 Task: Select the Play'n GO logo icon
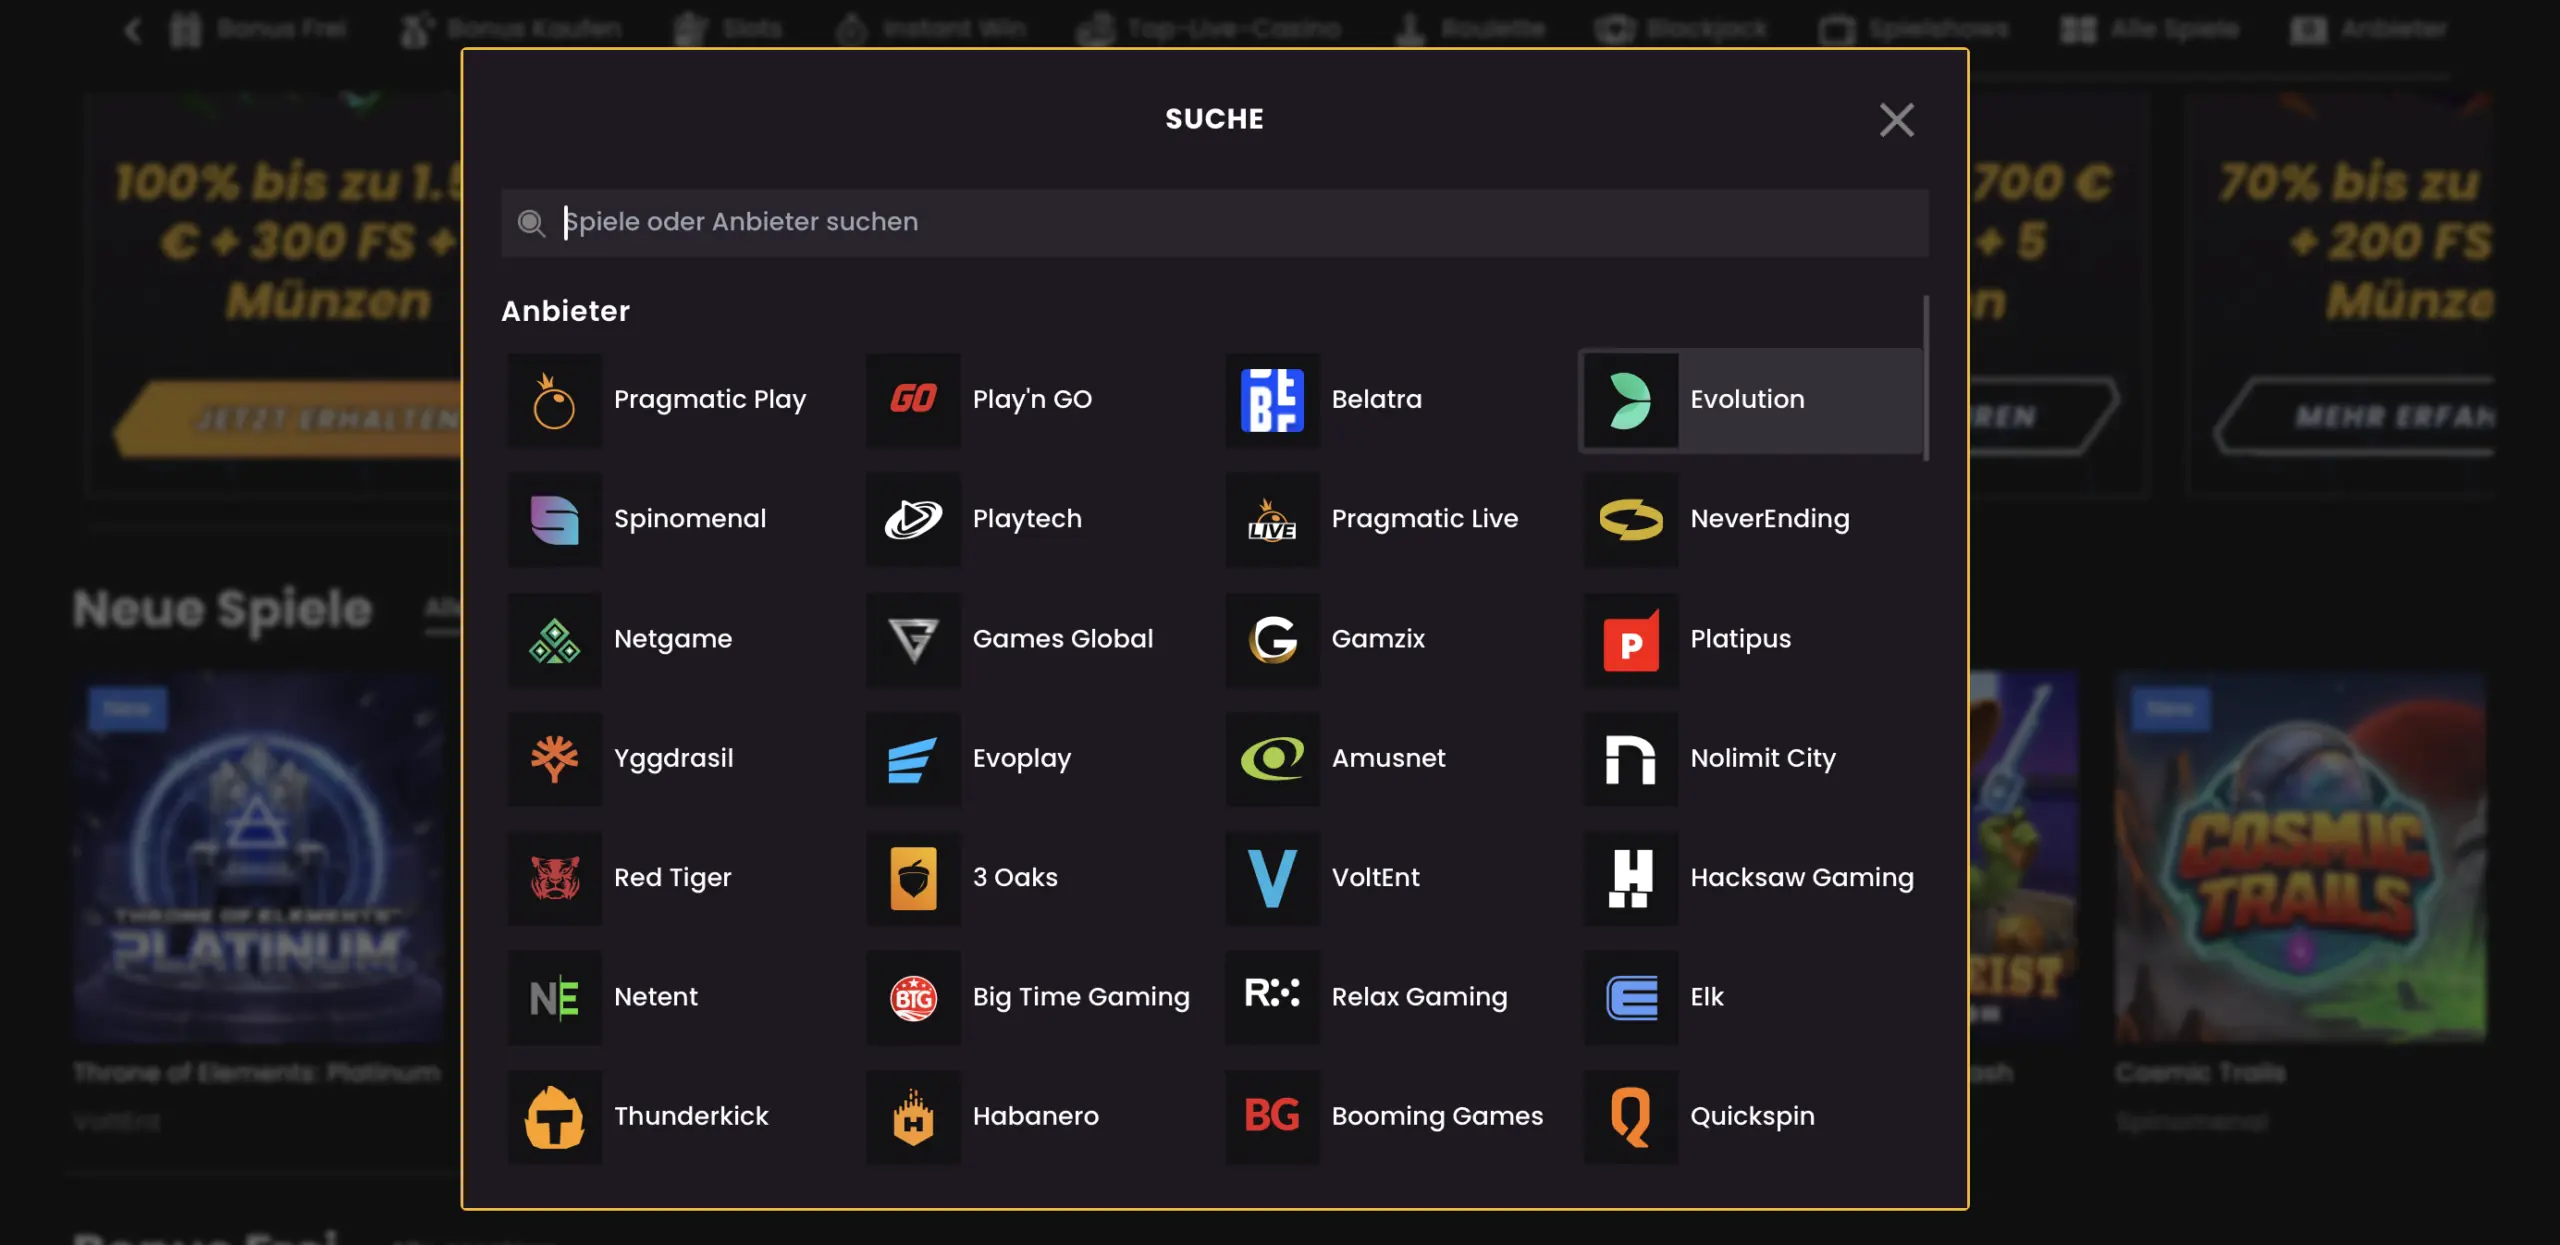coord(913,400)
